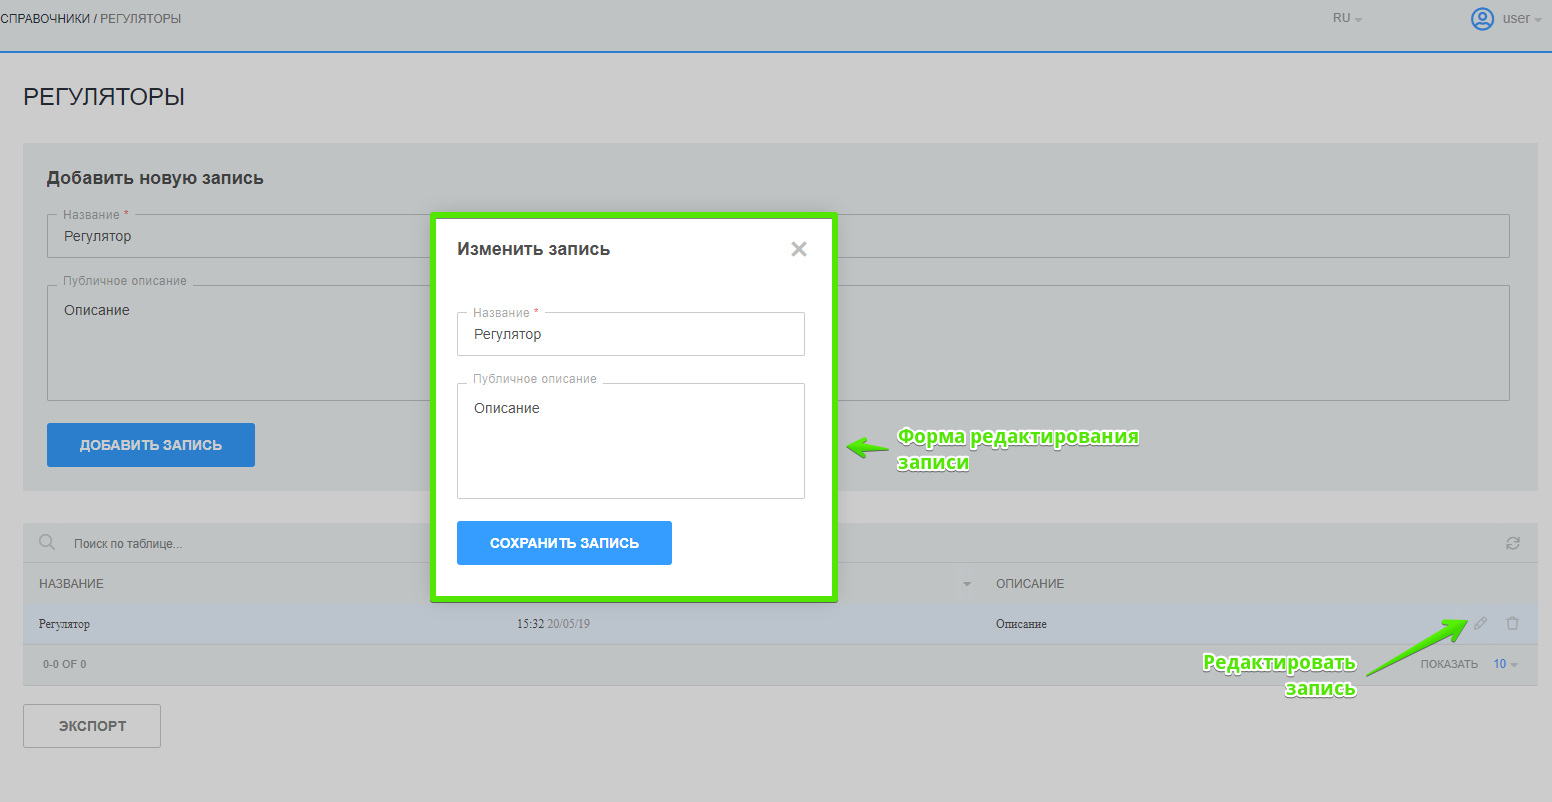
Task: Click the user account avatar icon
Action: tap(1481, 19)
